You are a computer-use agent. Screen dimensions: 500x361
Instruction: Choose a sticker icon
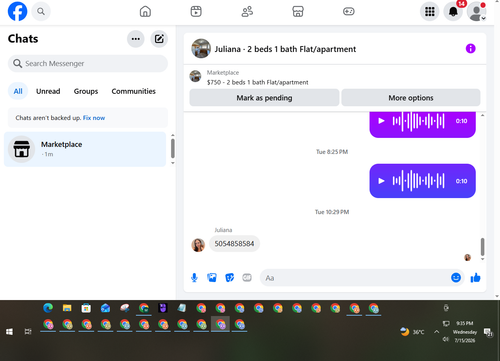(229, 278)
